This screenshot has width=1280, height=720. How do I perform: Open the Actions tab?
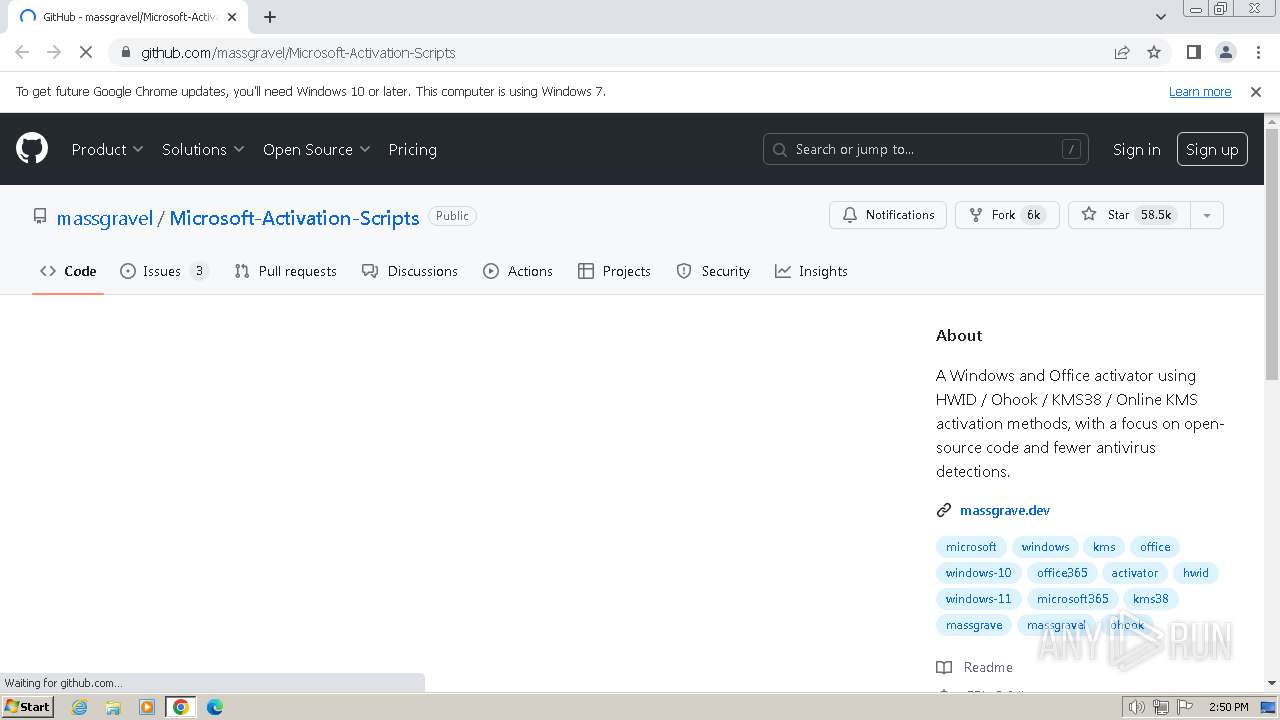(518, 271)
